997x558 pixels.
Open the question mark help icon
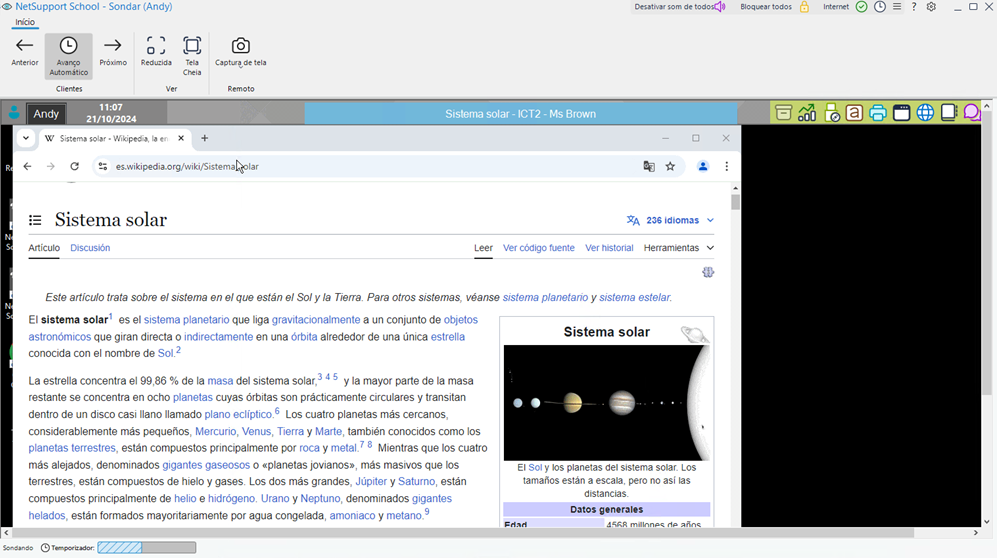tap(914, 7)
